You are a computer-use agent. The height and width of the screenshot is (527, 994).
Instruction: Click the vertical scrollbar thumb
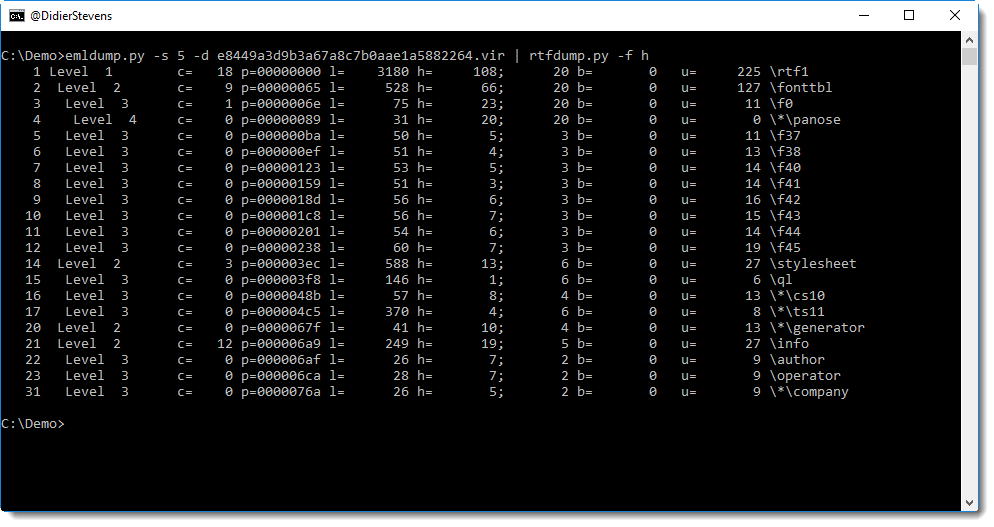pos(969,56)
